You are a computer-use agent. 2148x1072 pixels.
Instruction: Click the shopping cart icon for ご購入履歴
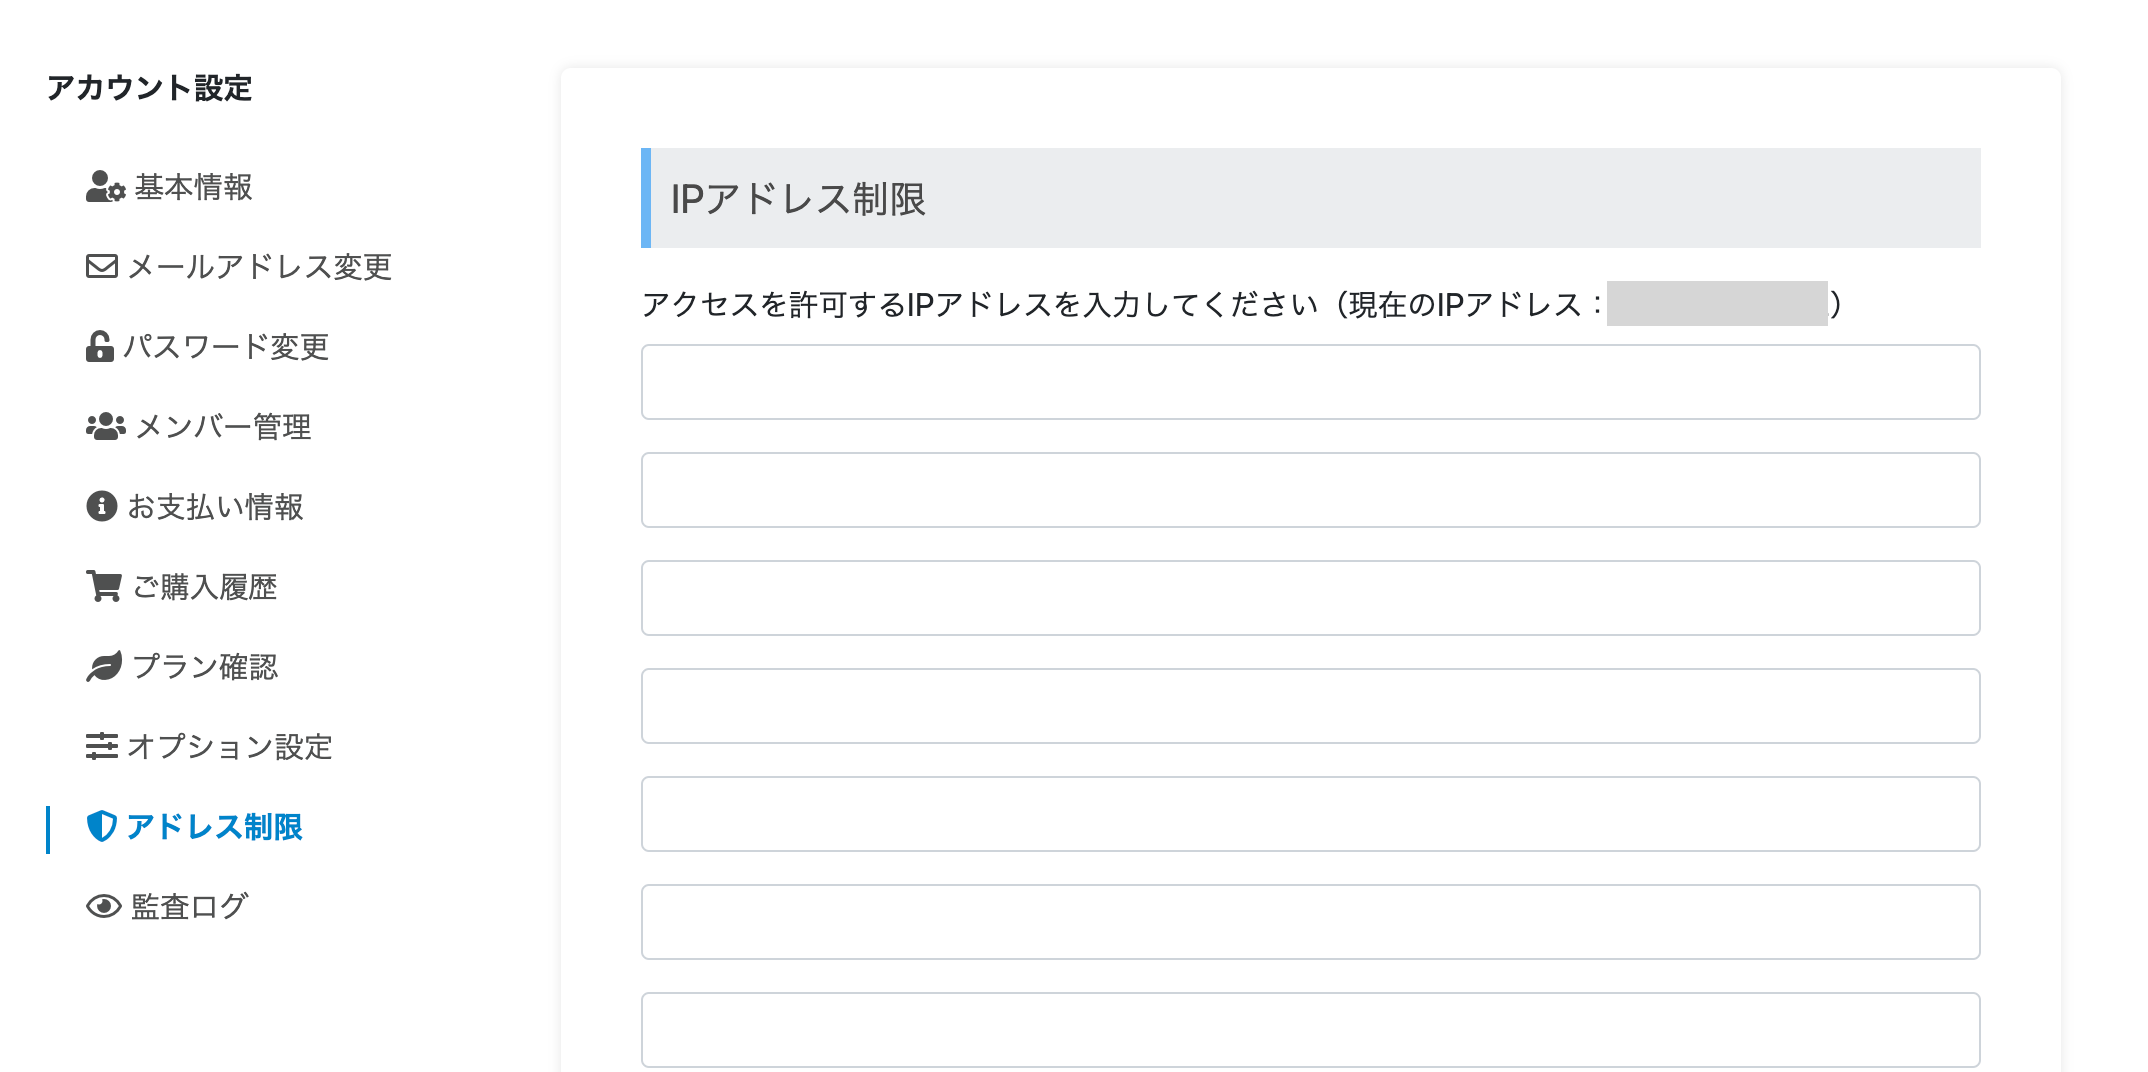click(x=104, y=586)
